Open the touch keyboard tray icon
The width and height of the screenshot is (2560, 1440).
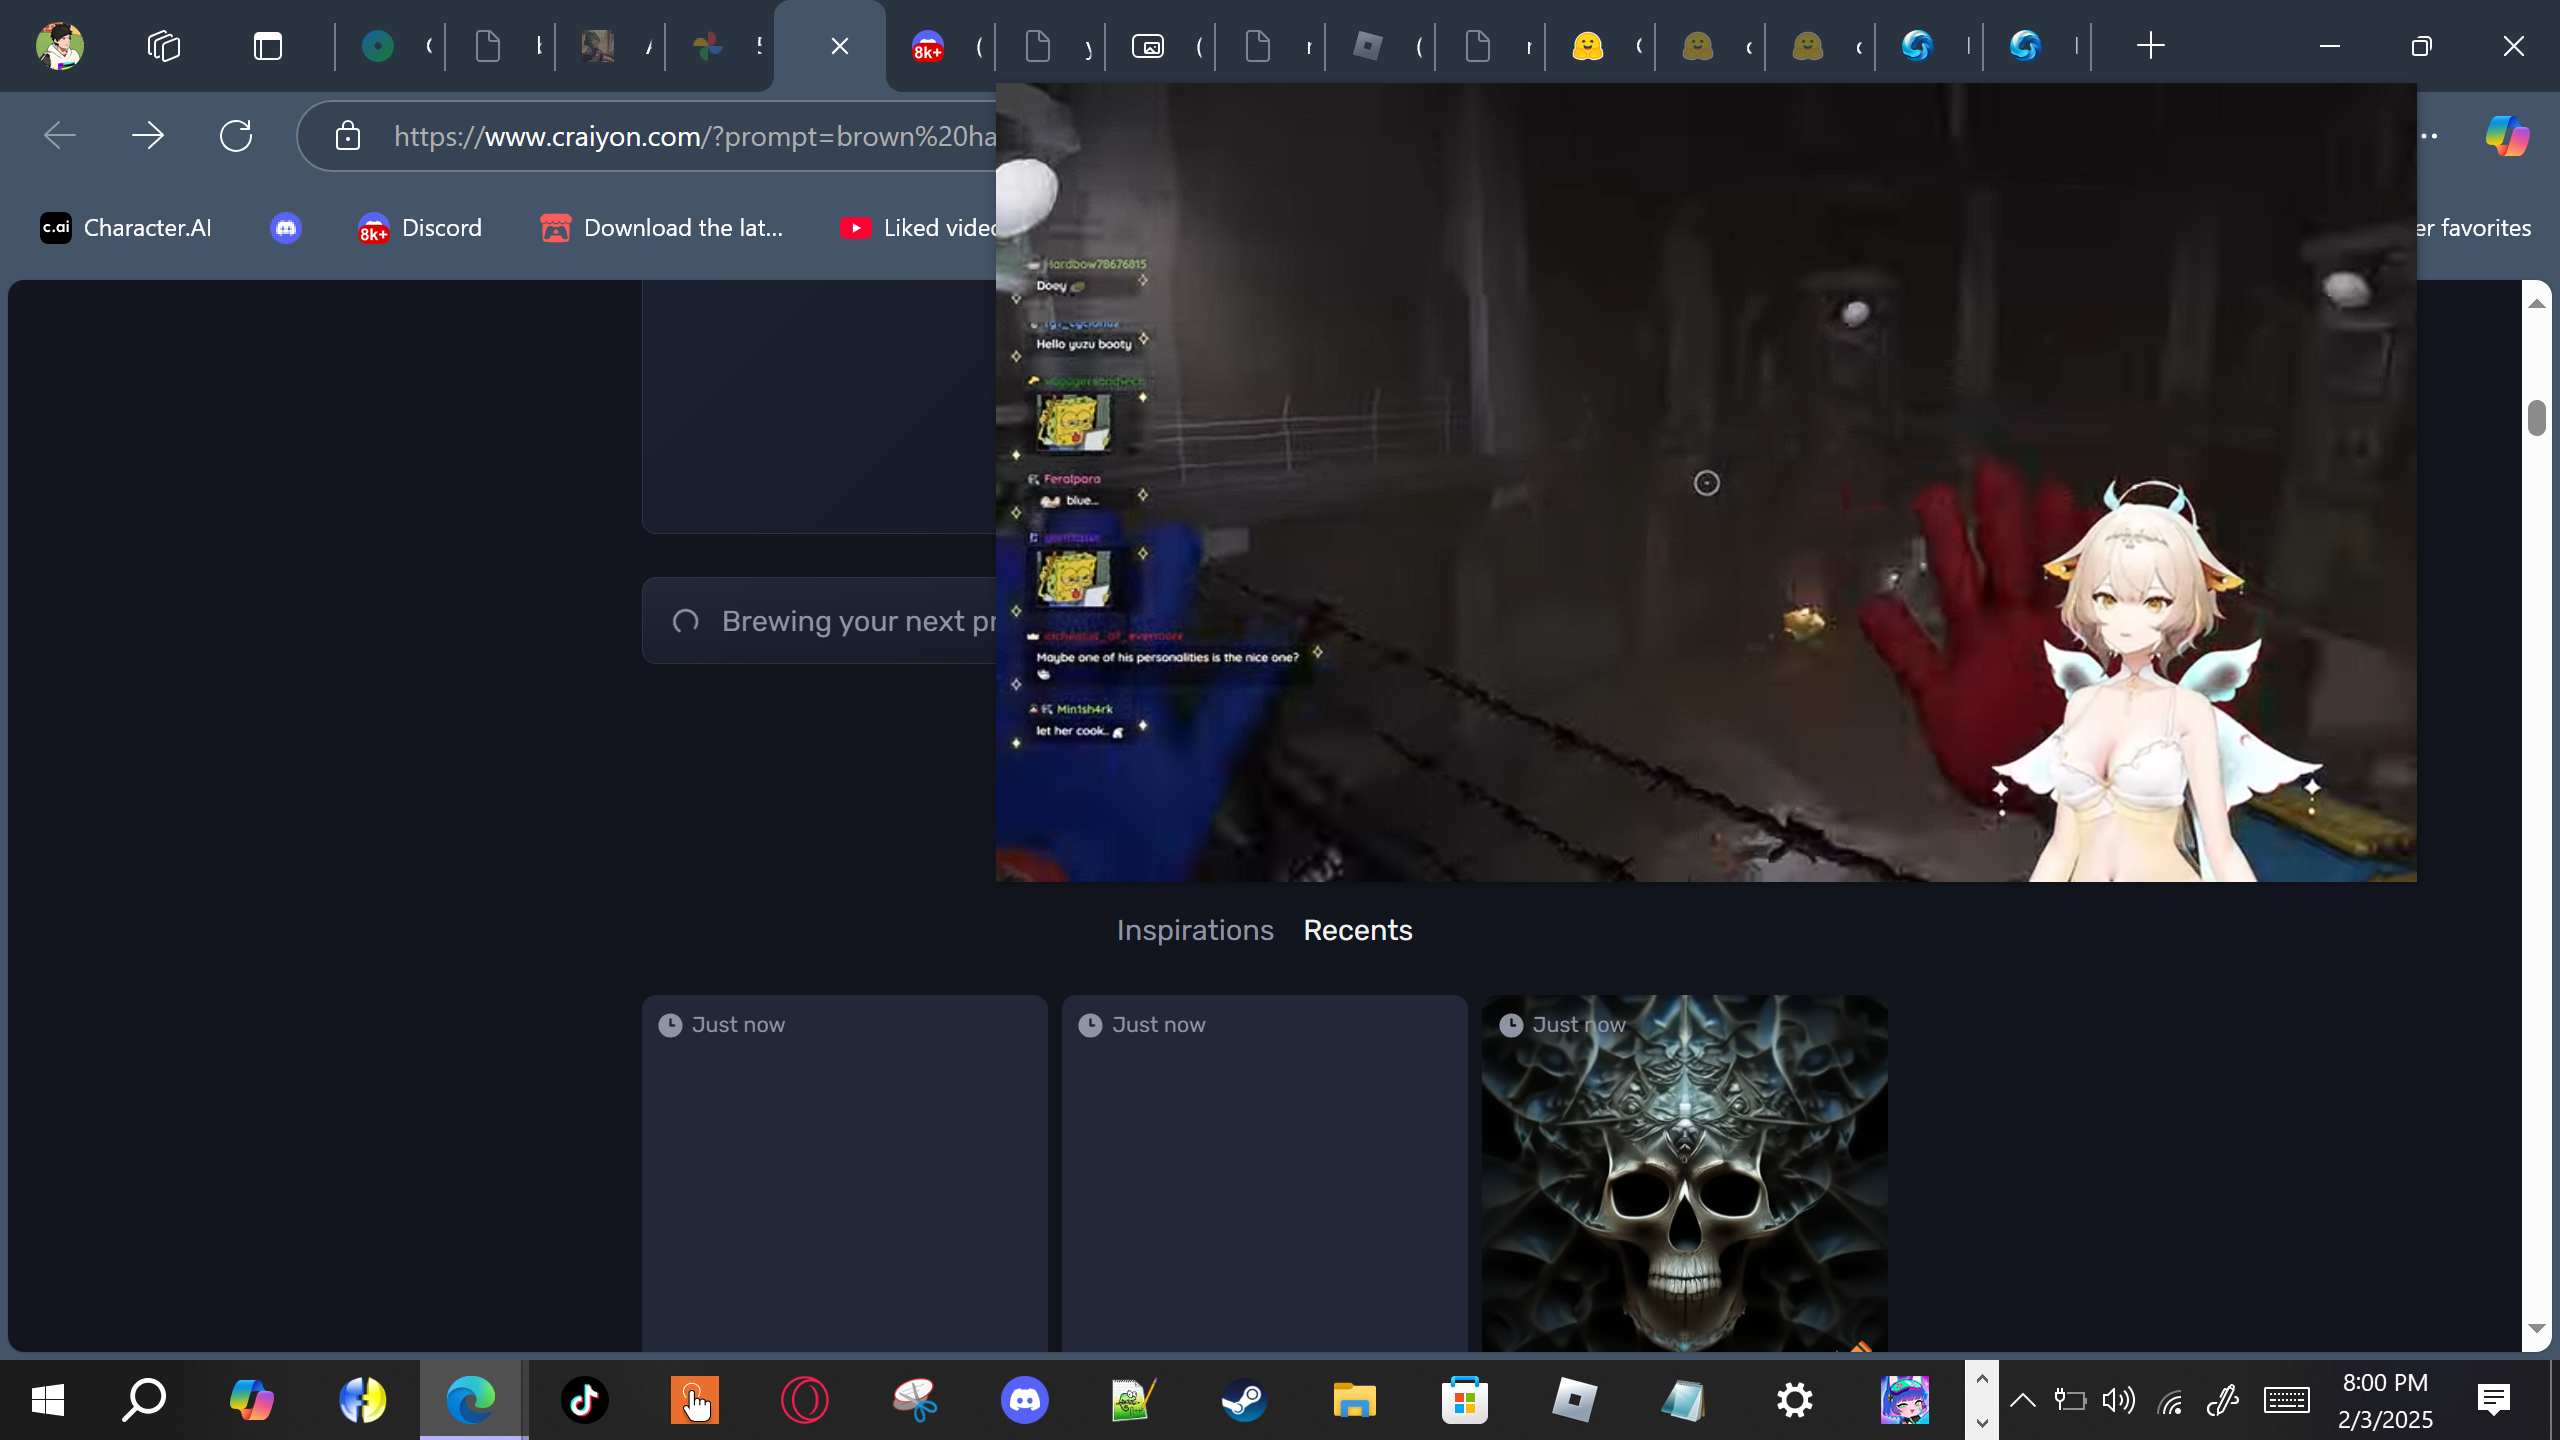(x=2287, y=1400)
